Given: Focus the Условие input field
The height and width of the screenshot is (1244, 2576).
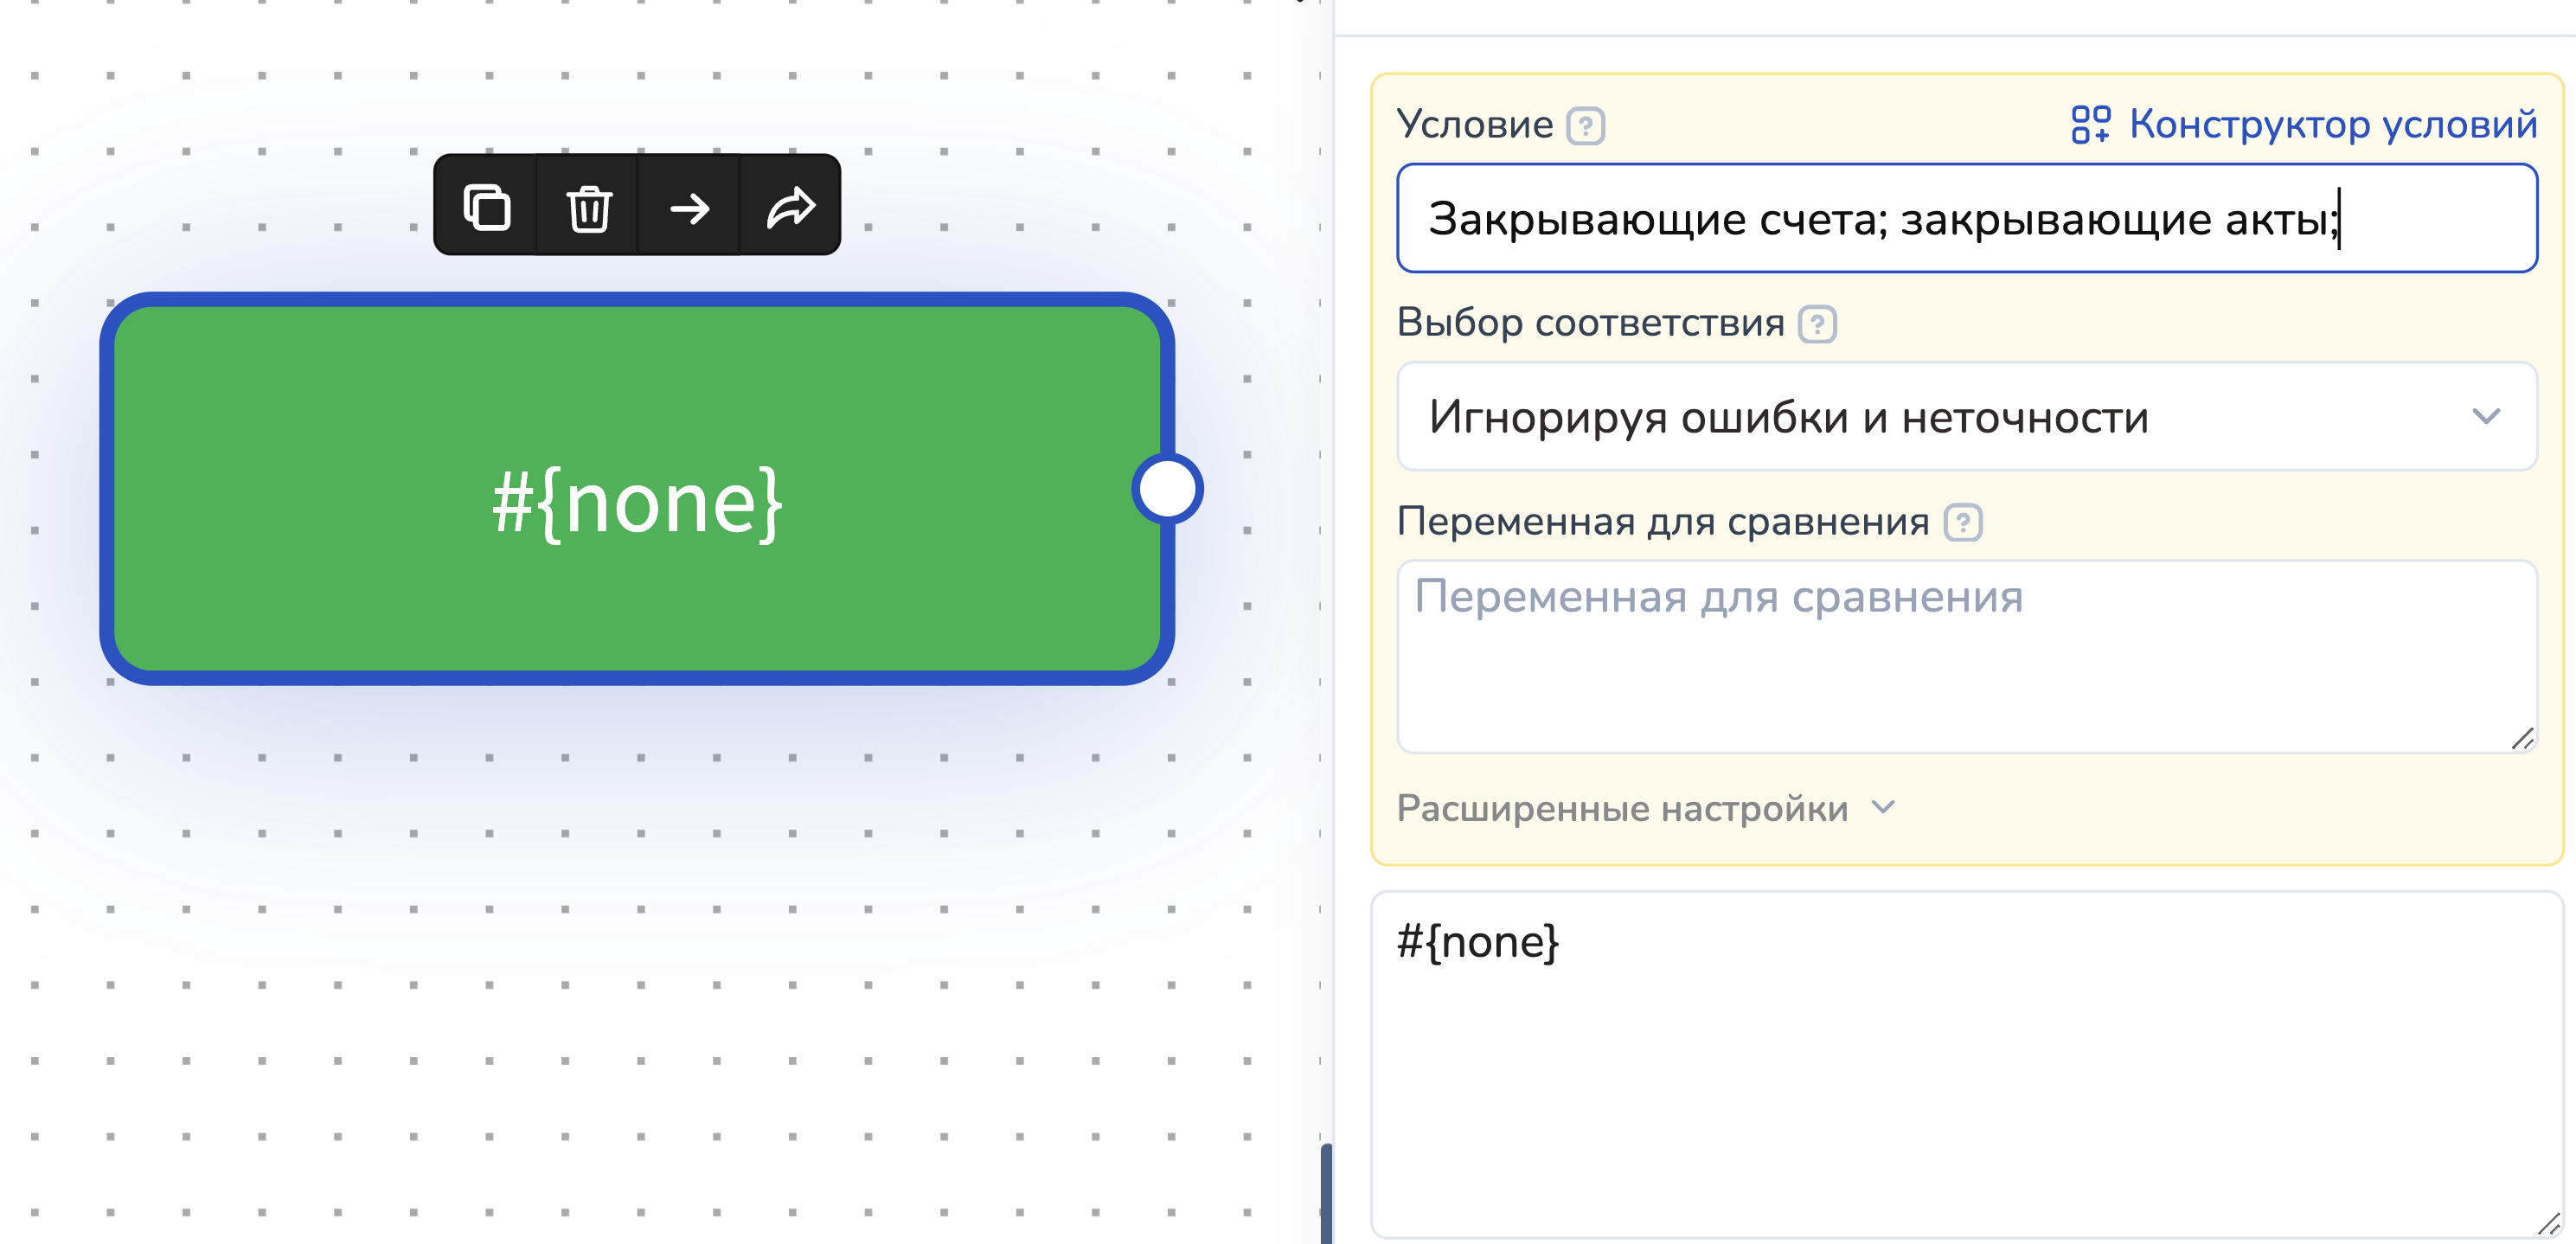Looking at the screenshot, I should [x=1966, y=218].
